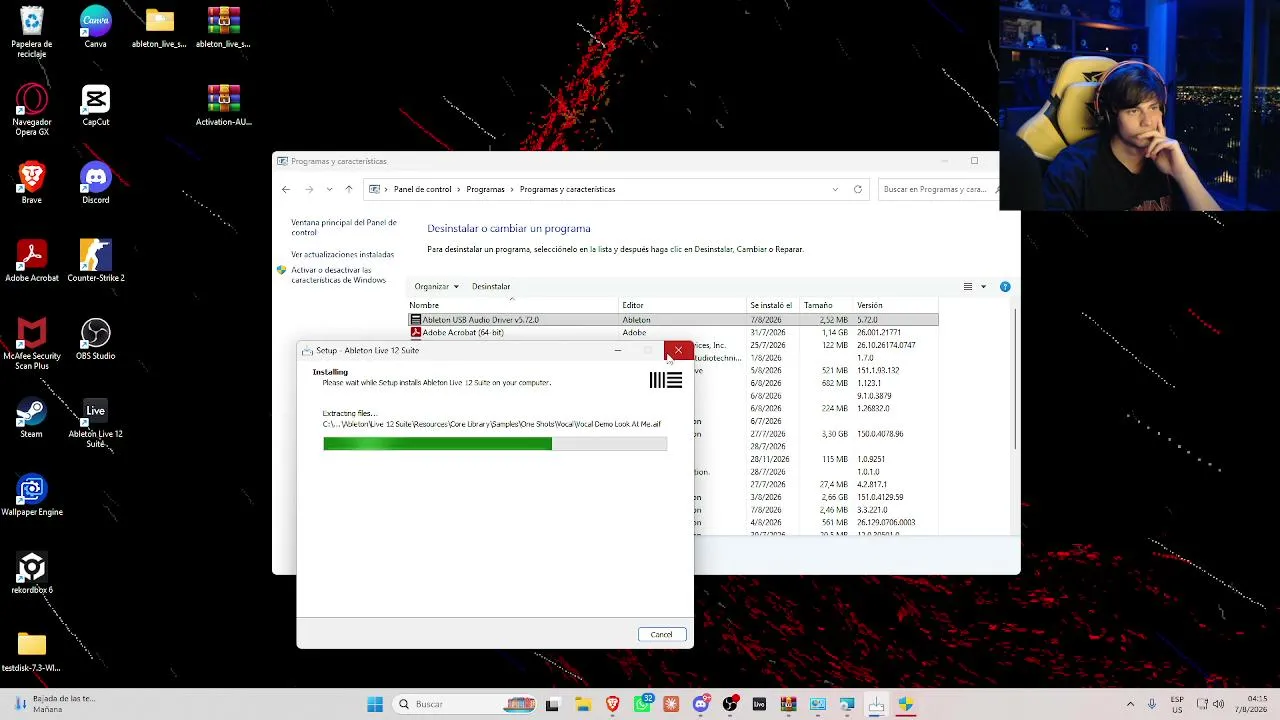Click Programas y características breadcrumb
Viewport: 1280px width, 720px height.
tap(567, 189)
